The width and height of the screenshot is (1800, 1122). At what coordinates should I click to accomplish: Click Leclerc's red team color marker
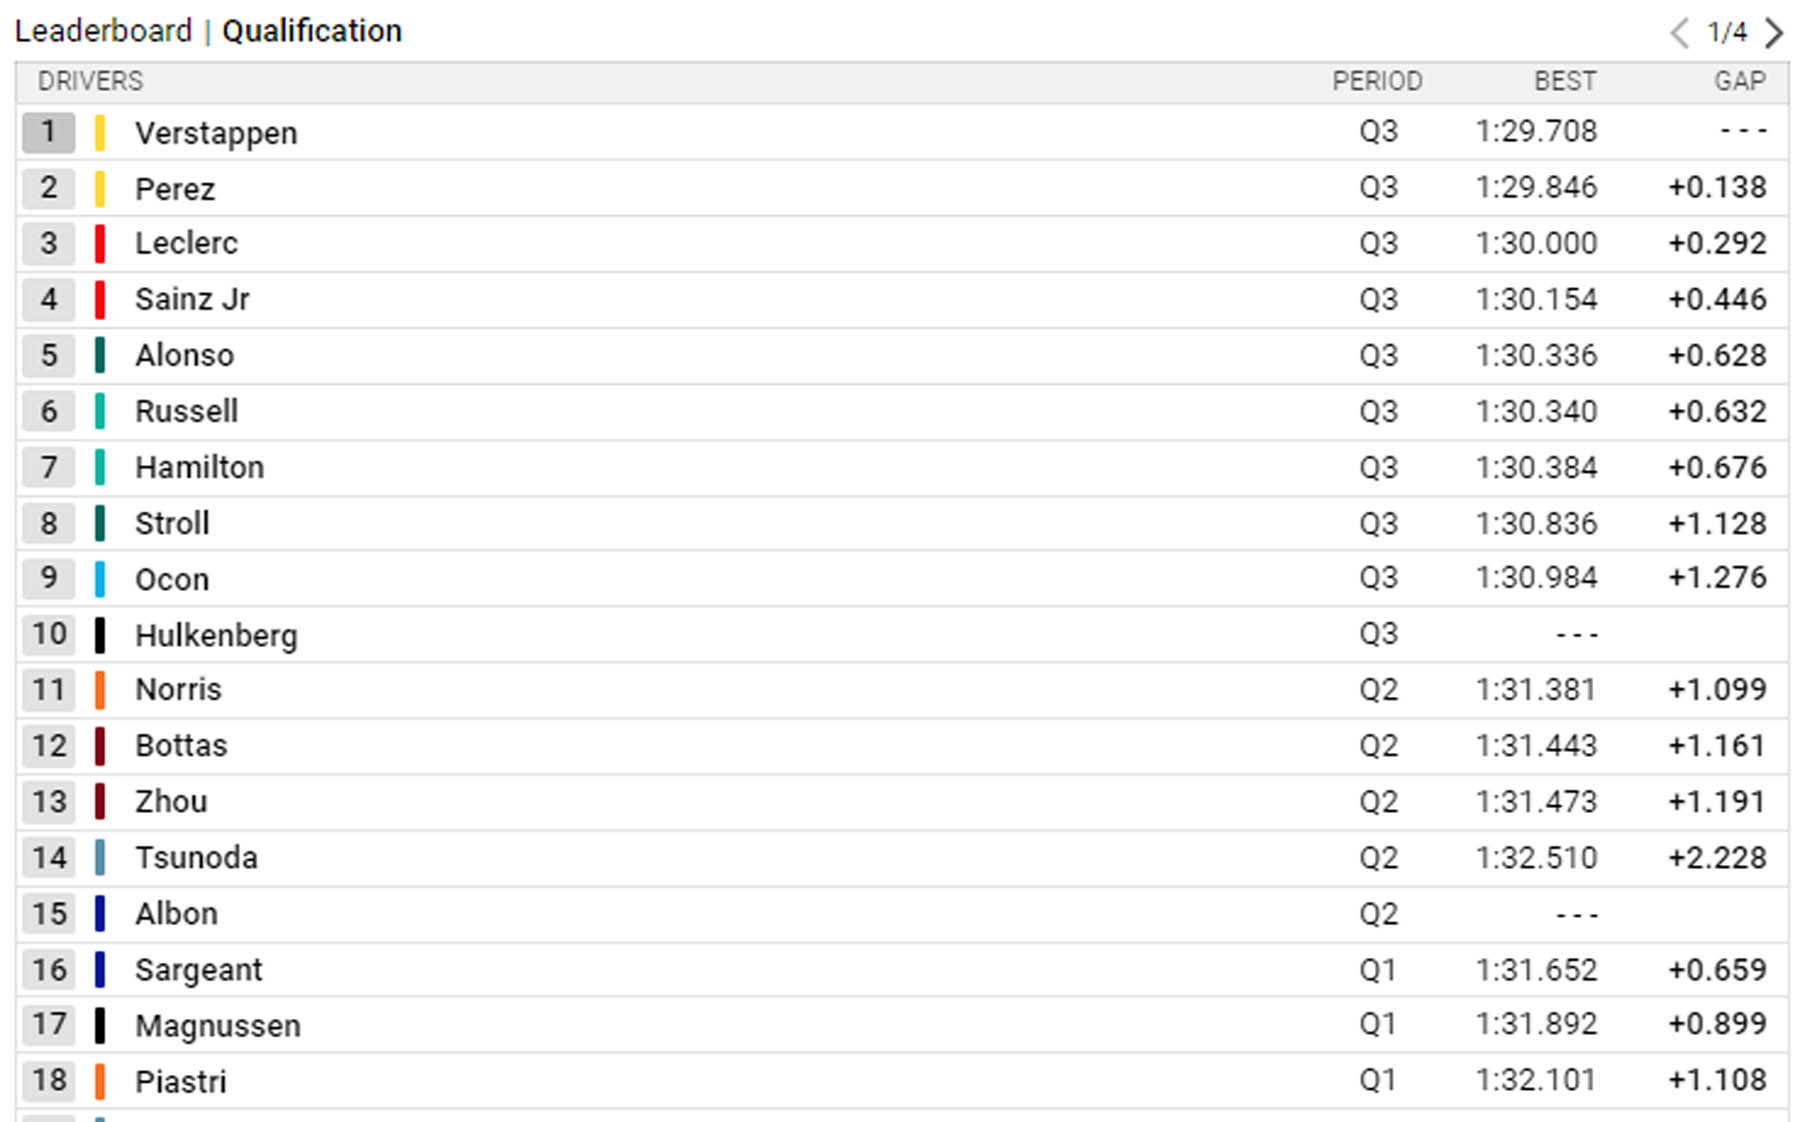[100, 244]
